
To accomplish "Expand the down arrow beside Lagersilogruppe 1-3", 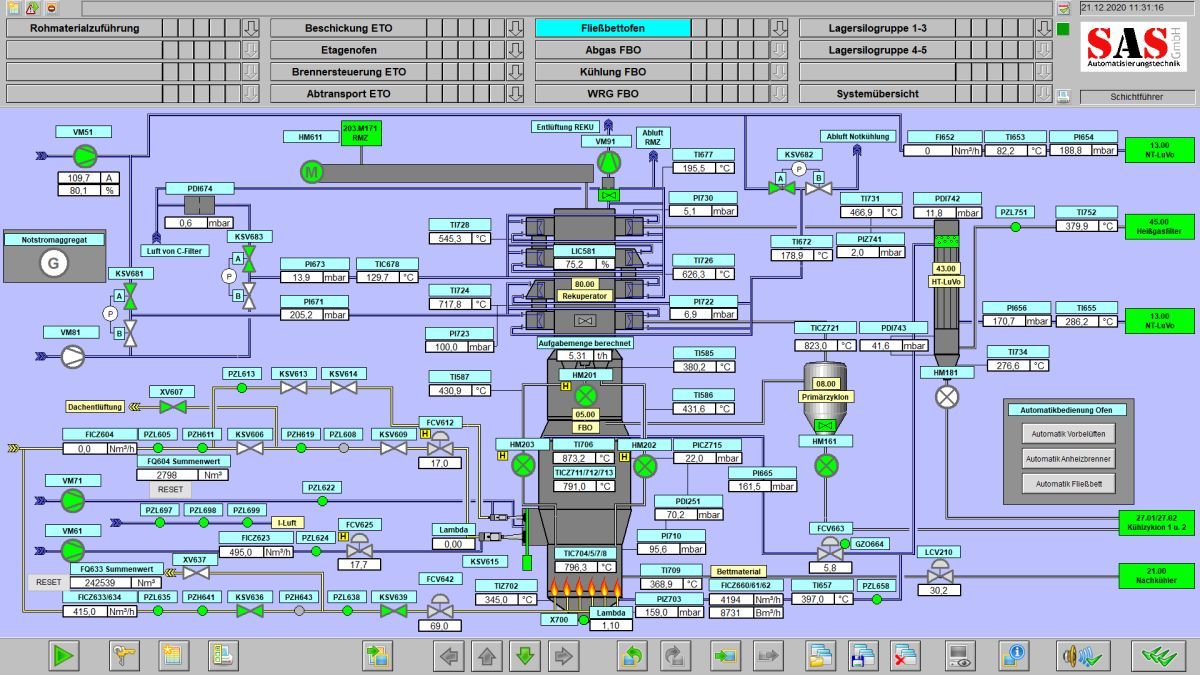I will [x=1042, y=28].
